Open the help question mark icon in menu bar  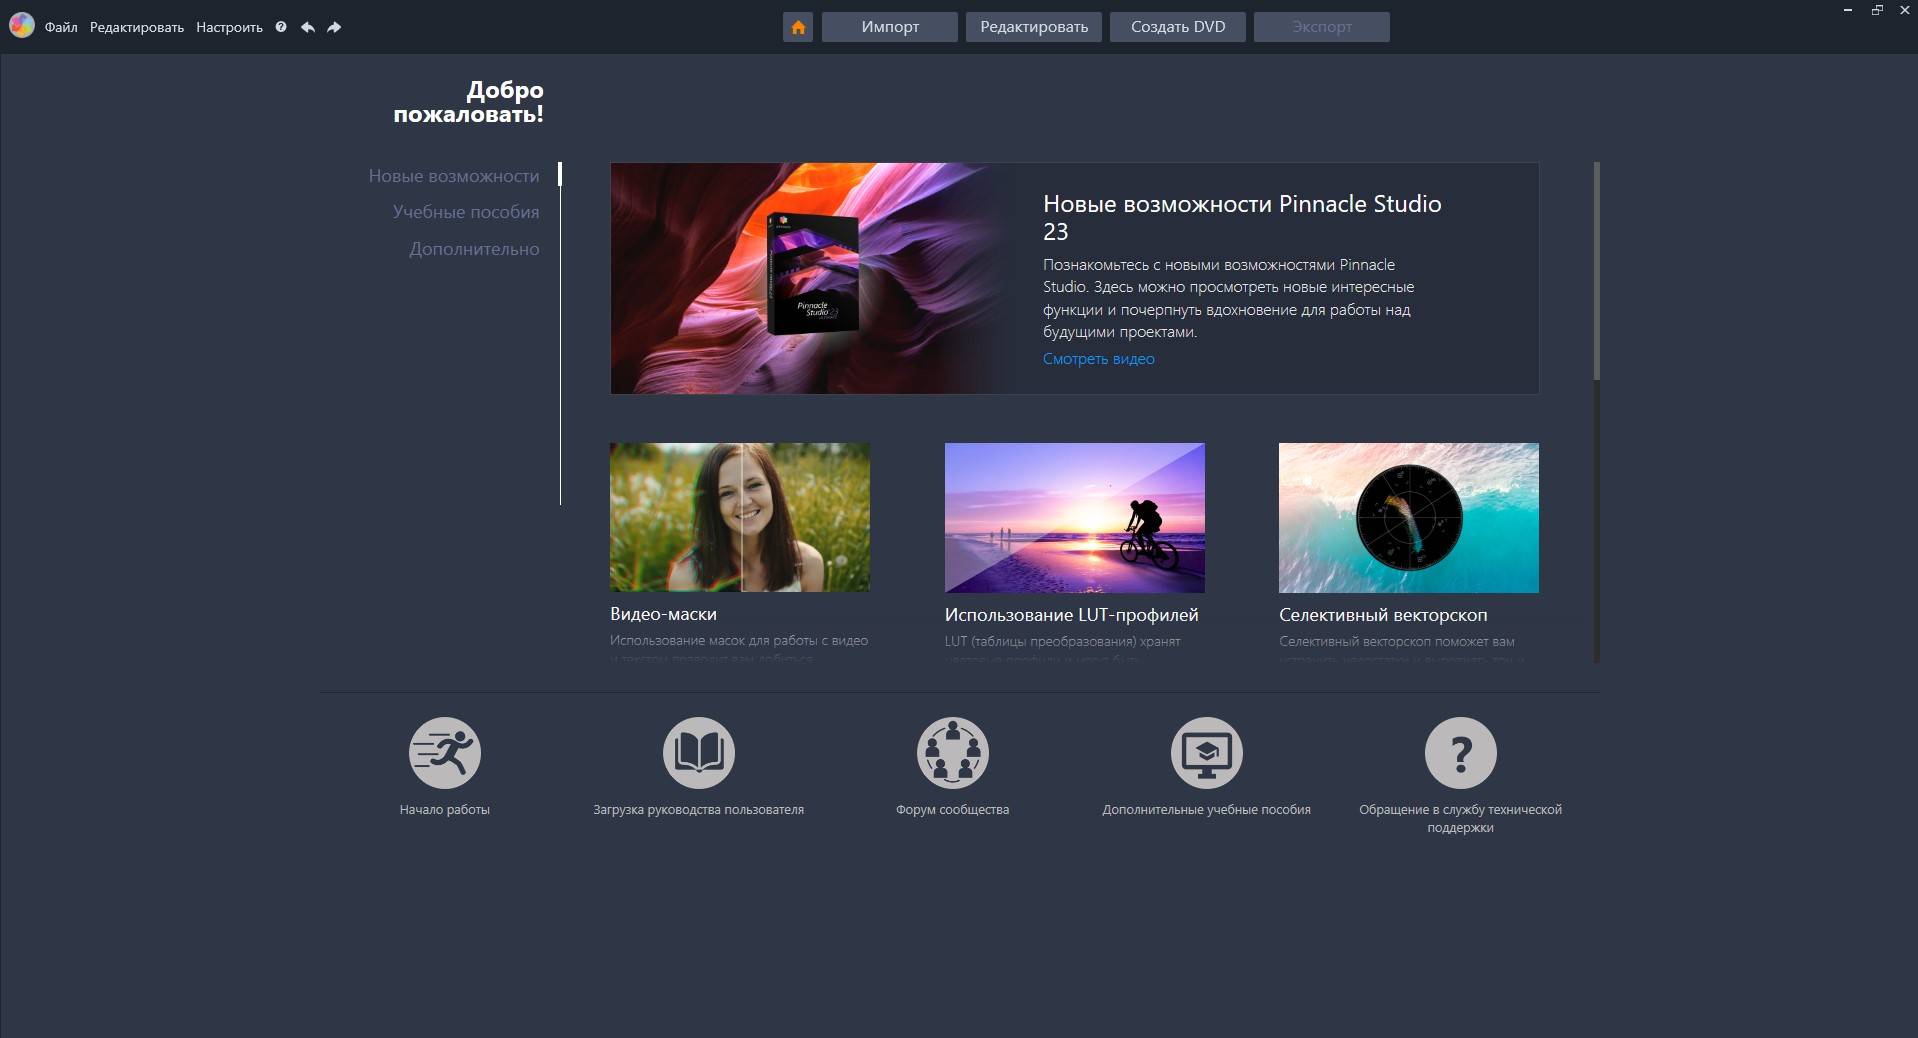(281, 27)
